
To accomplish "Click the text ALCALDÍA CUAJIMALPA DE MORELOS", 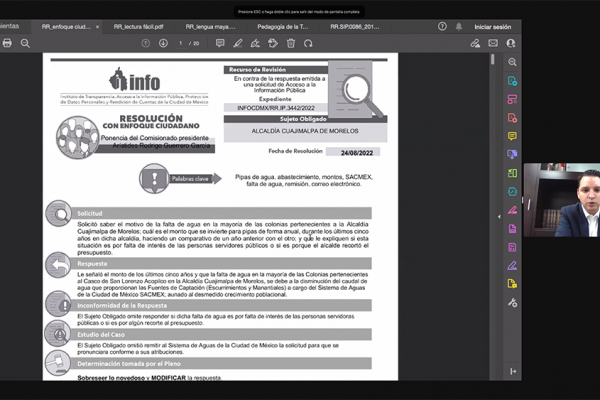I will (x=305, y=131).
